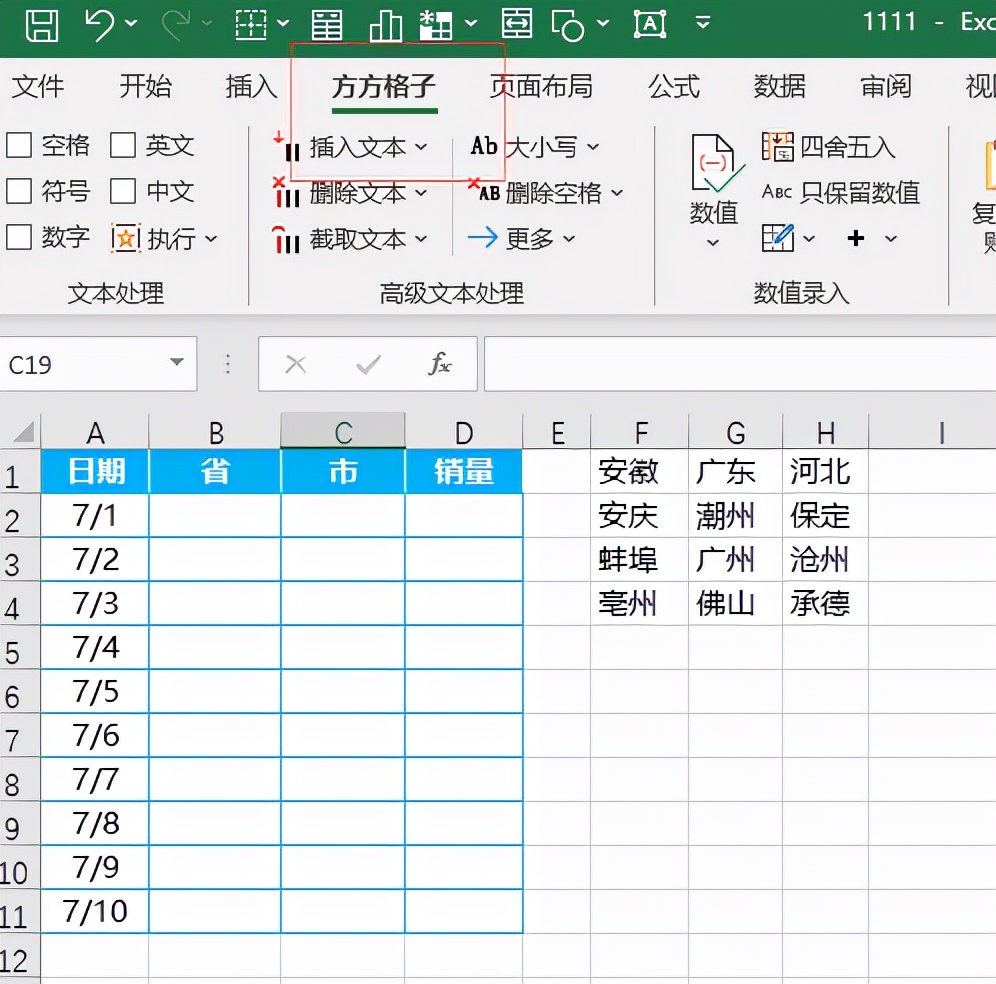Click the formula bar cancel X icon
Viewport: 996px width, 984px height.
296,365
